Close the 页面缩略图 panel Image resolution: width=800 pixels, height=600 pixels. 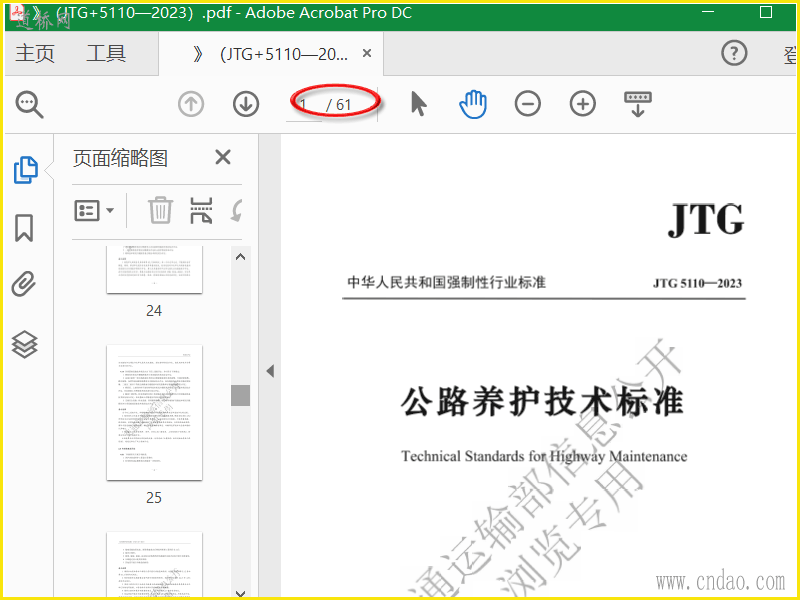(x=223, y=157)
